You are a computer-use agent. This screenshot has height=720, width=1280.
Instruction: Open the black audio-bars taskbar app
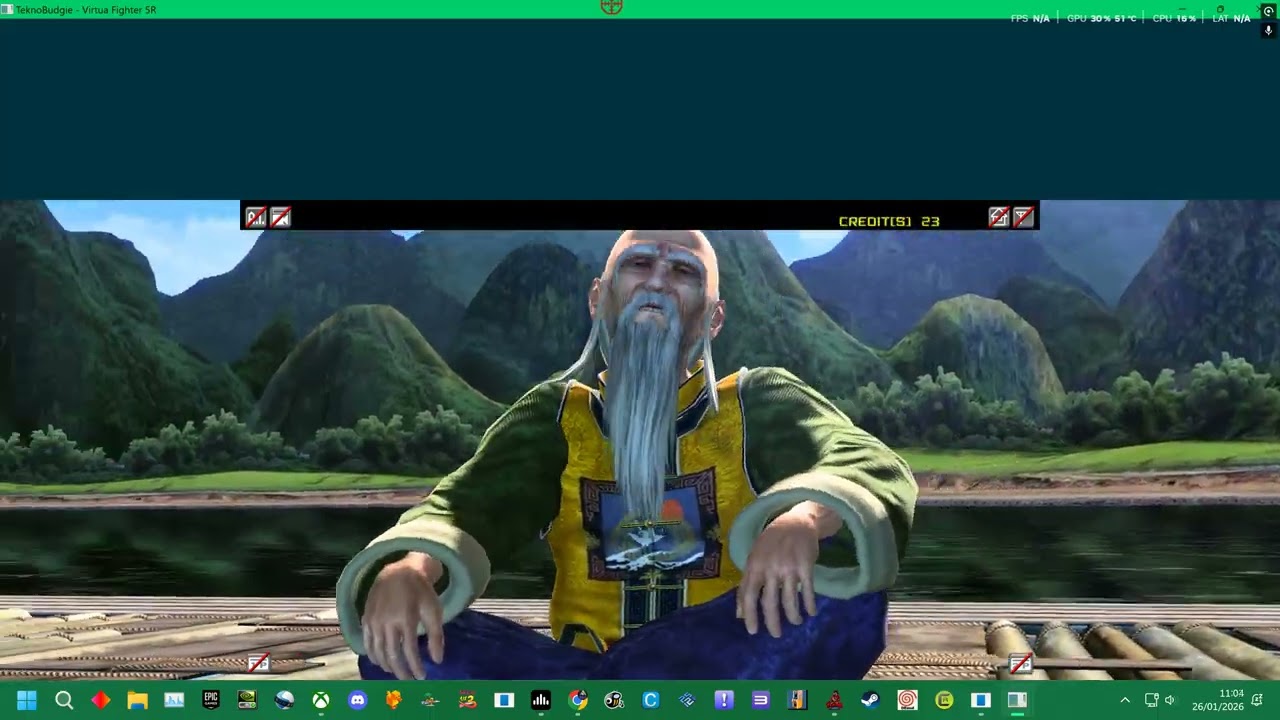541,700
